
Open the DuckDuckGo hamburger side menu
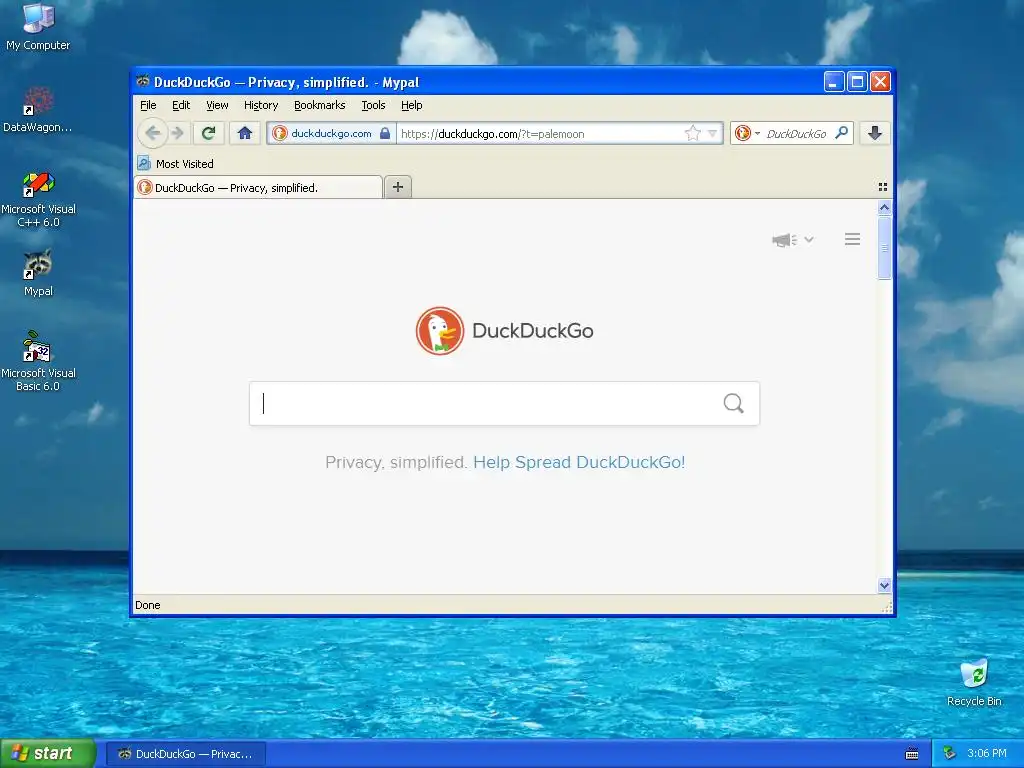[852, 239]
